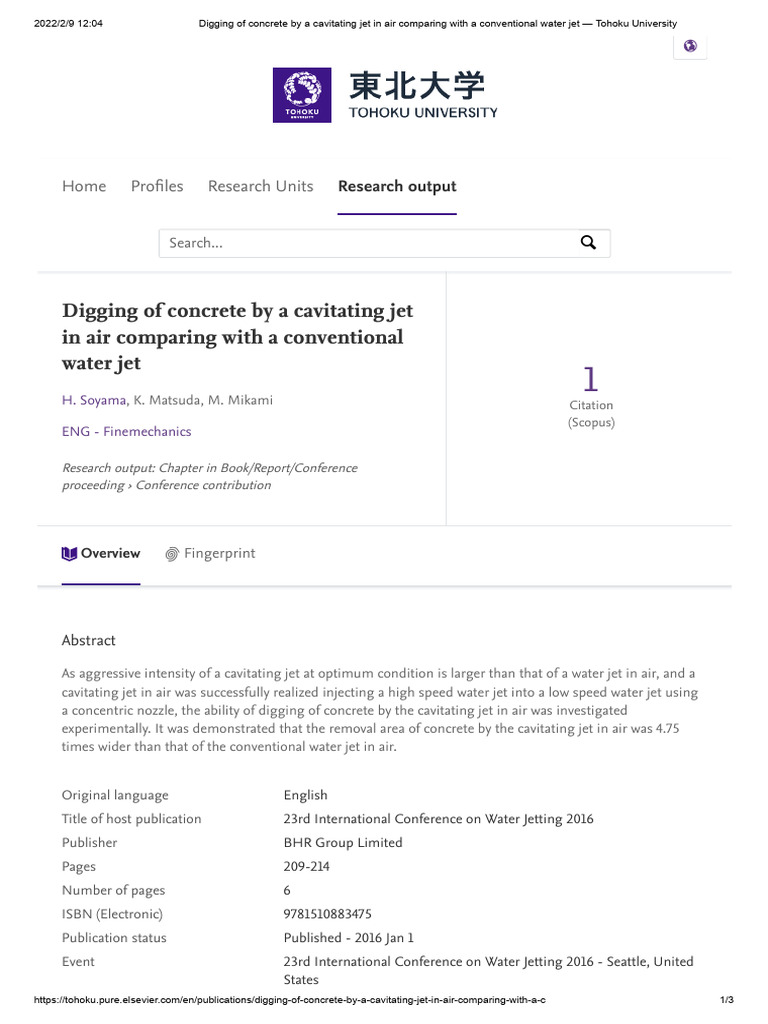Go to Research Units section
The height and width of the screenshot is (1024, 768).
coord(261,186)
